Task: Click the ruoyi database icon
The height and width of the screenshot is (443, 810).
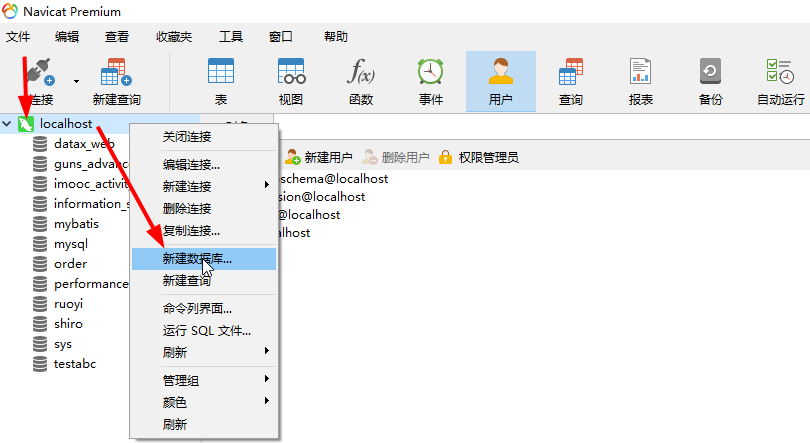Action: 40,304
